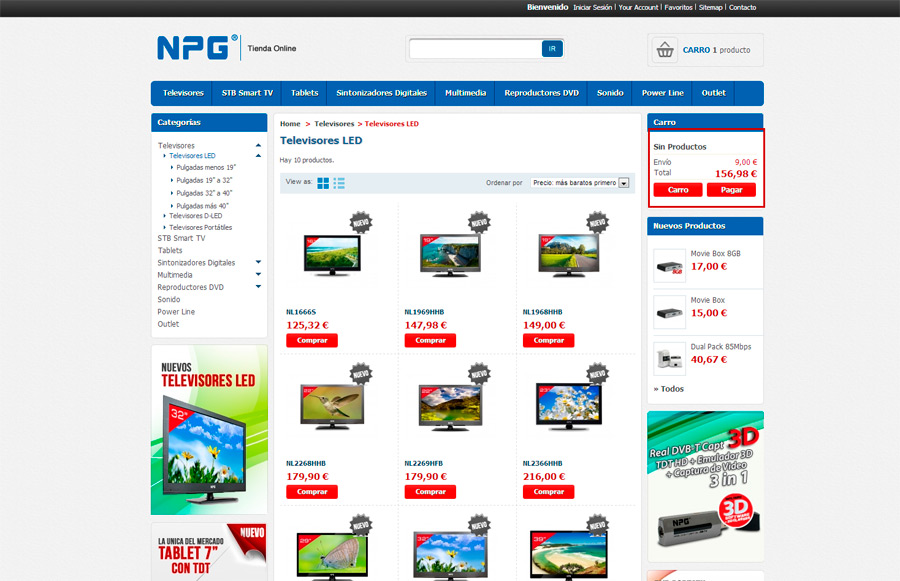Screen dimensions: 900x581
Task: Click Comprar for NL1968HHB
Action: tap(548, 340)
